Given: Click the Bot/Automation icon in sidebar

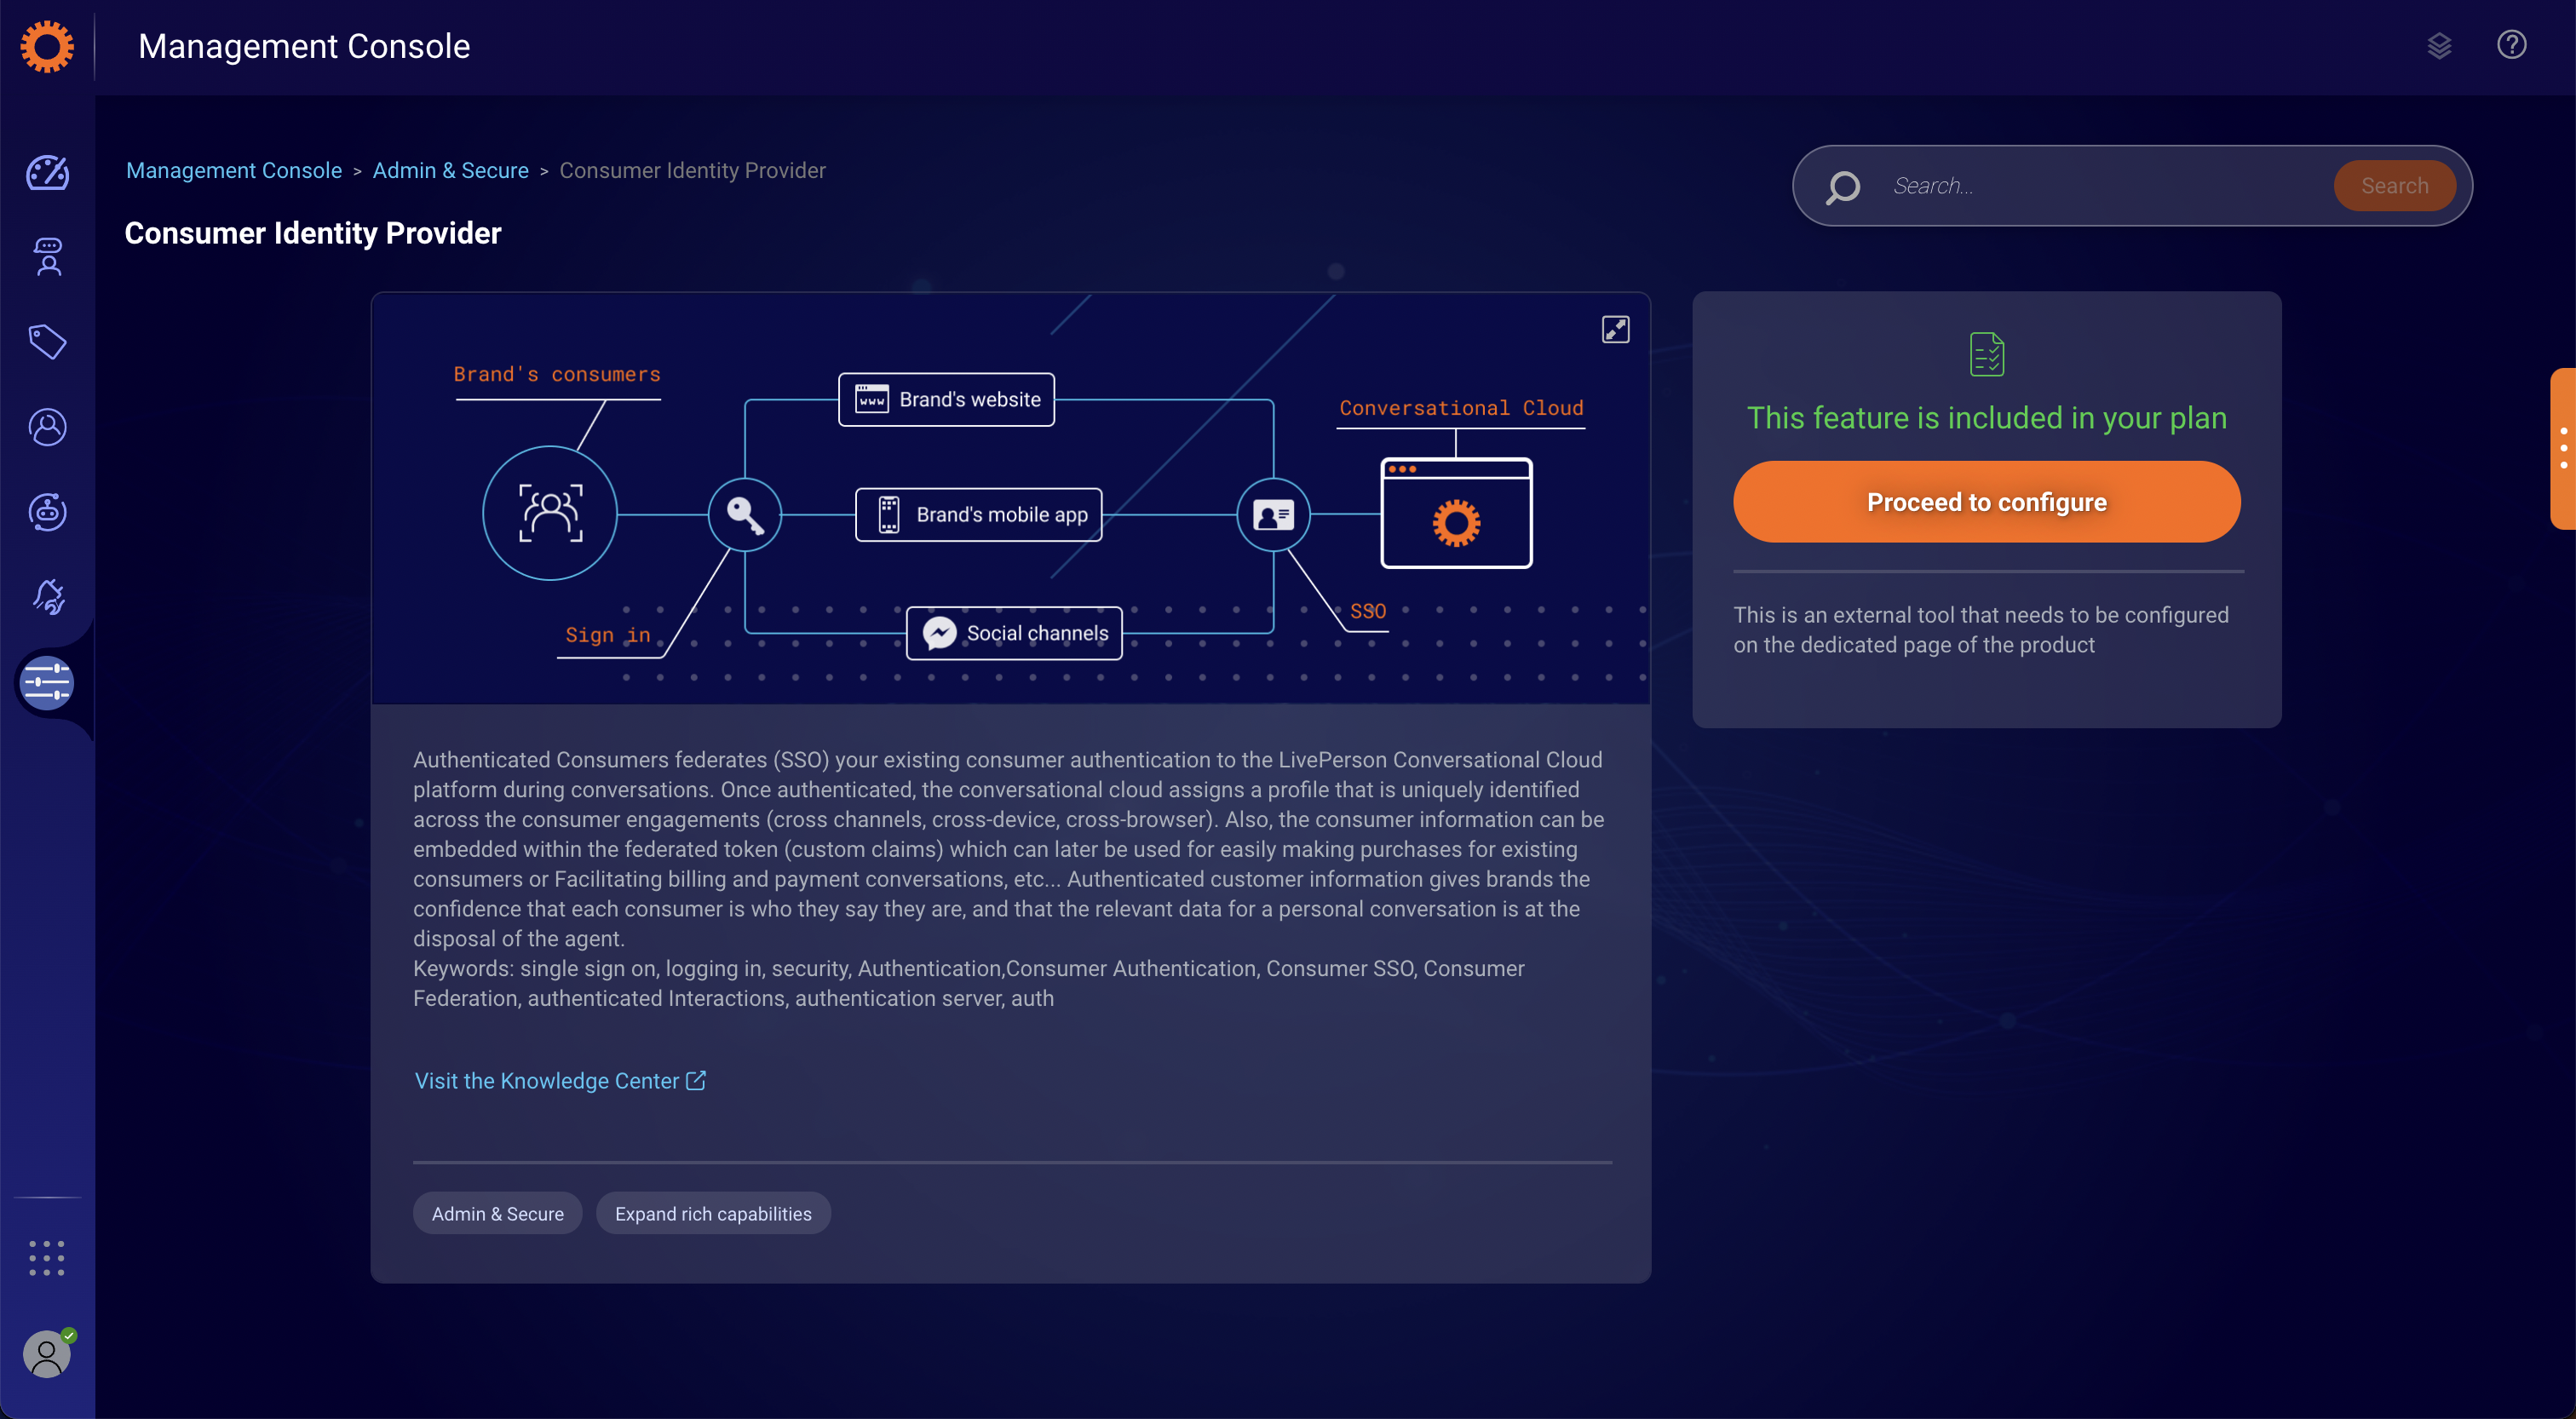Looking at the screenshot, I should coord(47,514).
